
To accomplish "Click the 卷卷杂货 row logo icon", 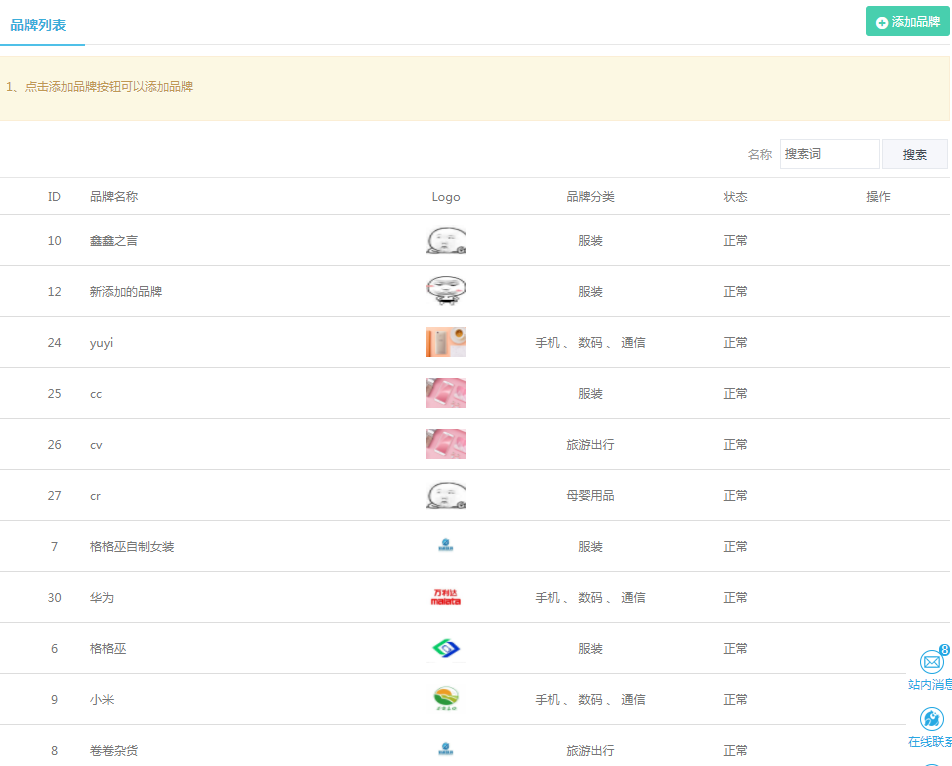I will (x=446, y=750).
